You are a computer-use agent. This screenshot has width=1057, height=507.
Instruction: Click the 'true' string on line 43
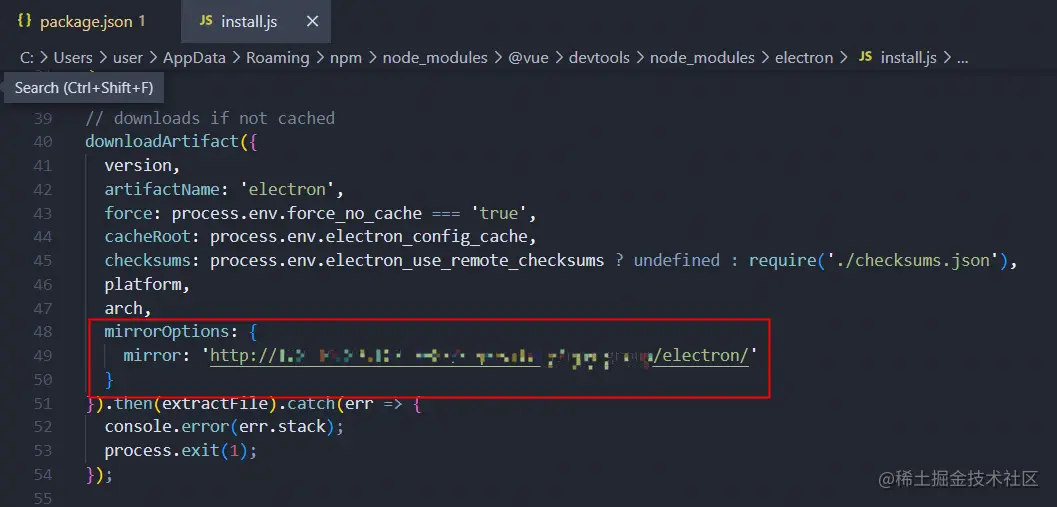point(499,213)
